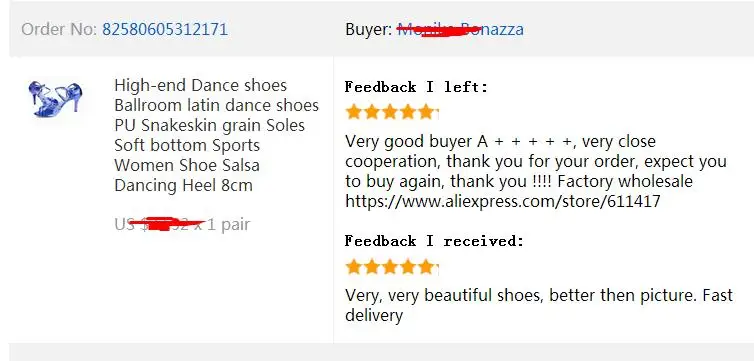754x361 pixels.
Task: Click fifth star under Feedback I received
Action: point(426,267)
